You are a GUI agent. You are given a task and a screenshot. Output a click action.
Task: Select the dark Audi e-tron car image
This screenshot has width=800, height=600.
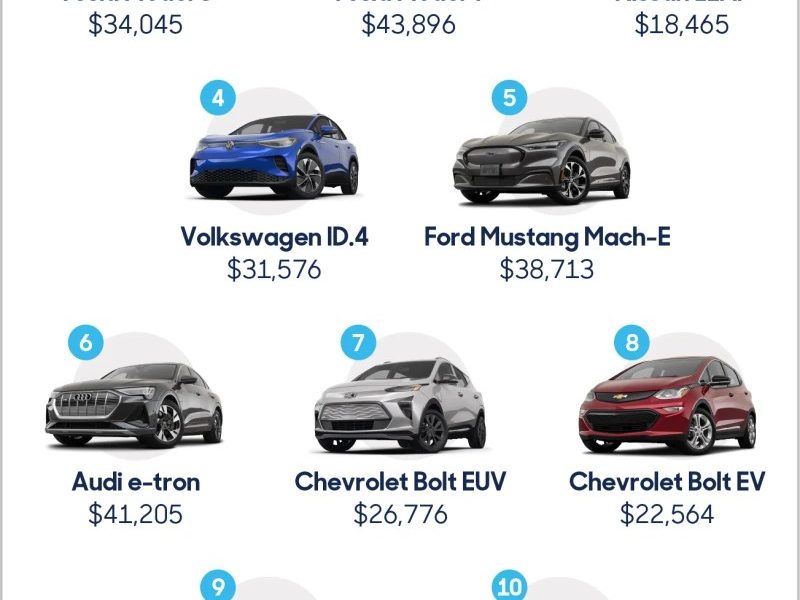point(134,405)
